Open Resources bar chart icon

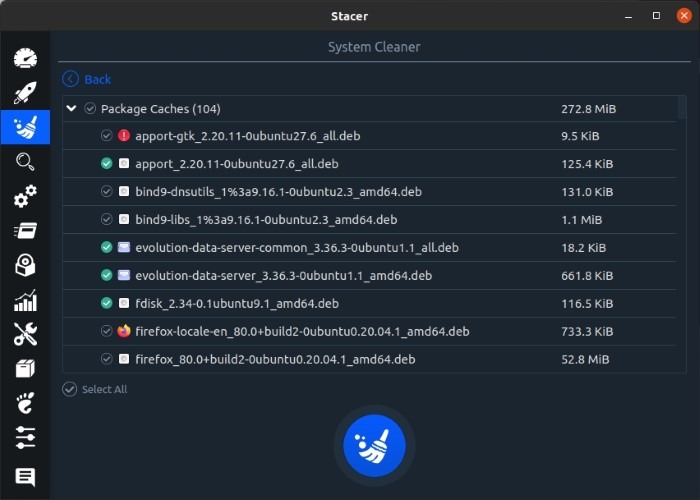[x=25, y=300]
